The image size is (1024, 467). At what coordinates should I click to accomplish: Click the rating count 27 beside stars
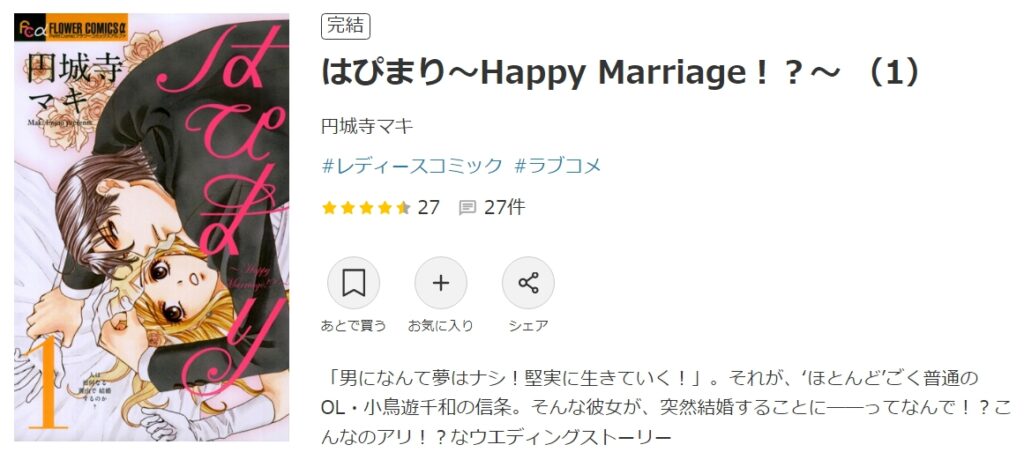tap(428, 208)
